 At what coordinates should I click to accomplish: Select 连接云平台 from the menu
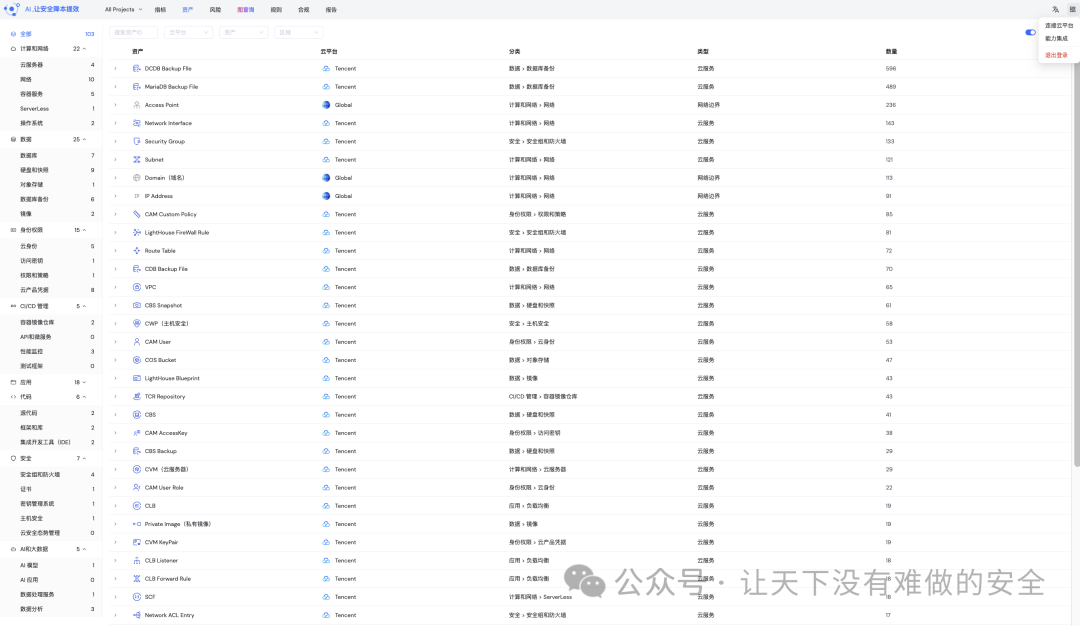coord(1058,25)
